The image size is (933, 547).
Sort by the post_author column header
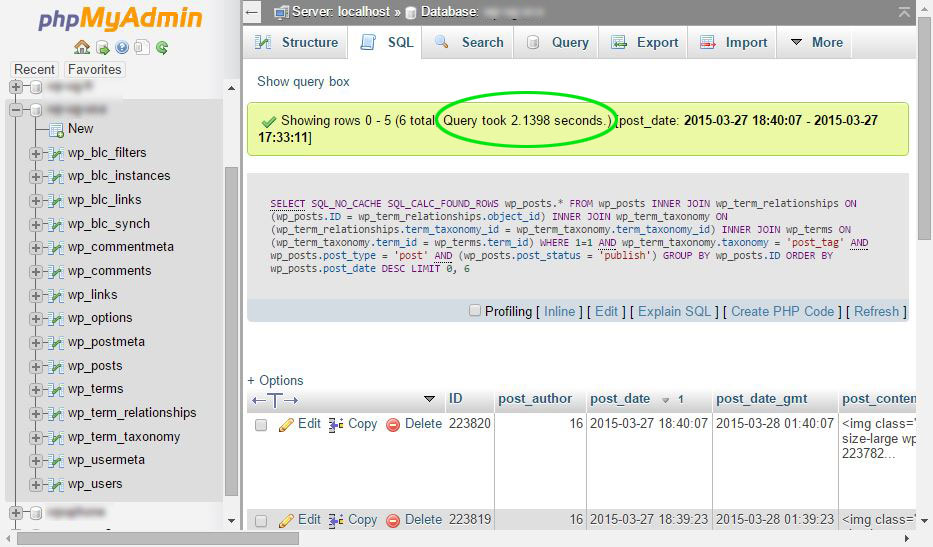coord(535,399)
